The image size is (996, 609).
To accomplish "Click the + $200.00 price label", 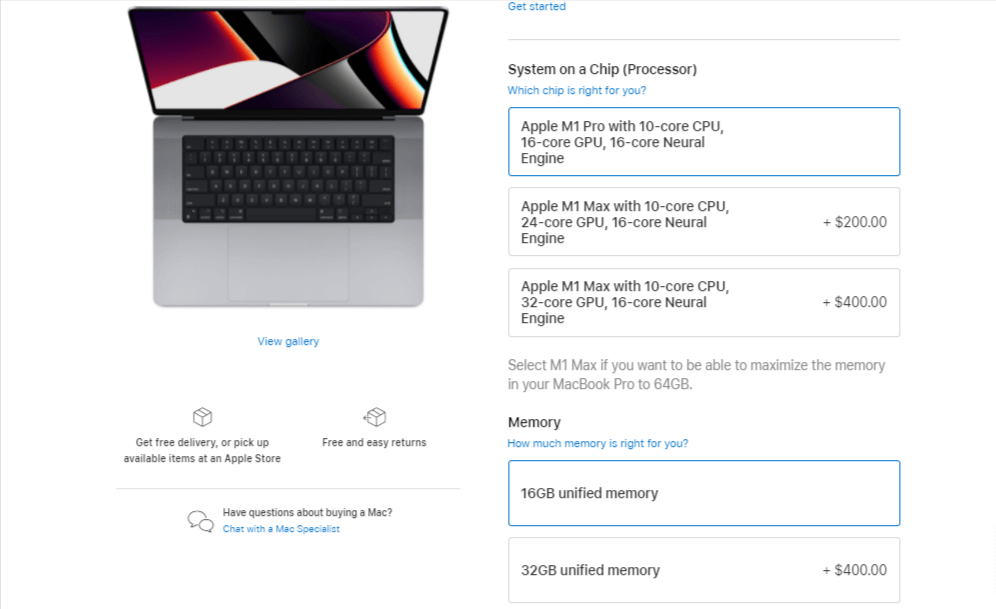I will (855, 222).
